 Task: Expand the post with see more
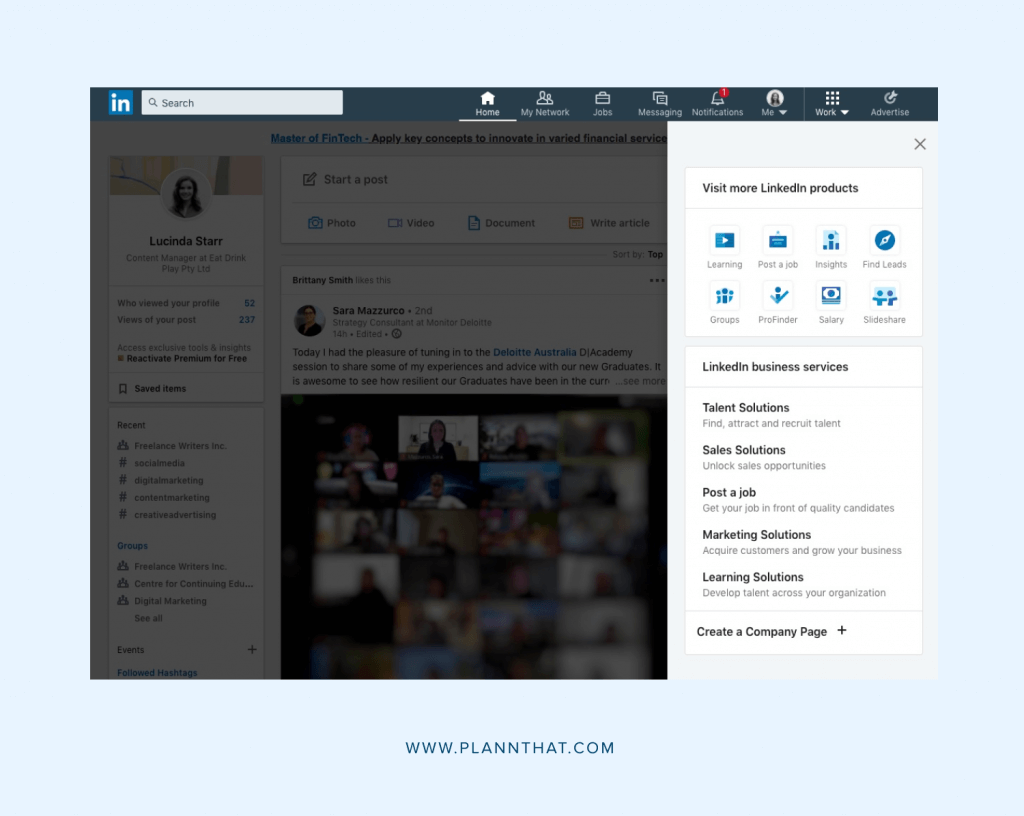click(640, 381)
